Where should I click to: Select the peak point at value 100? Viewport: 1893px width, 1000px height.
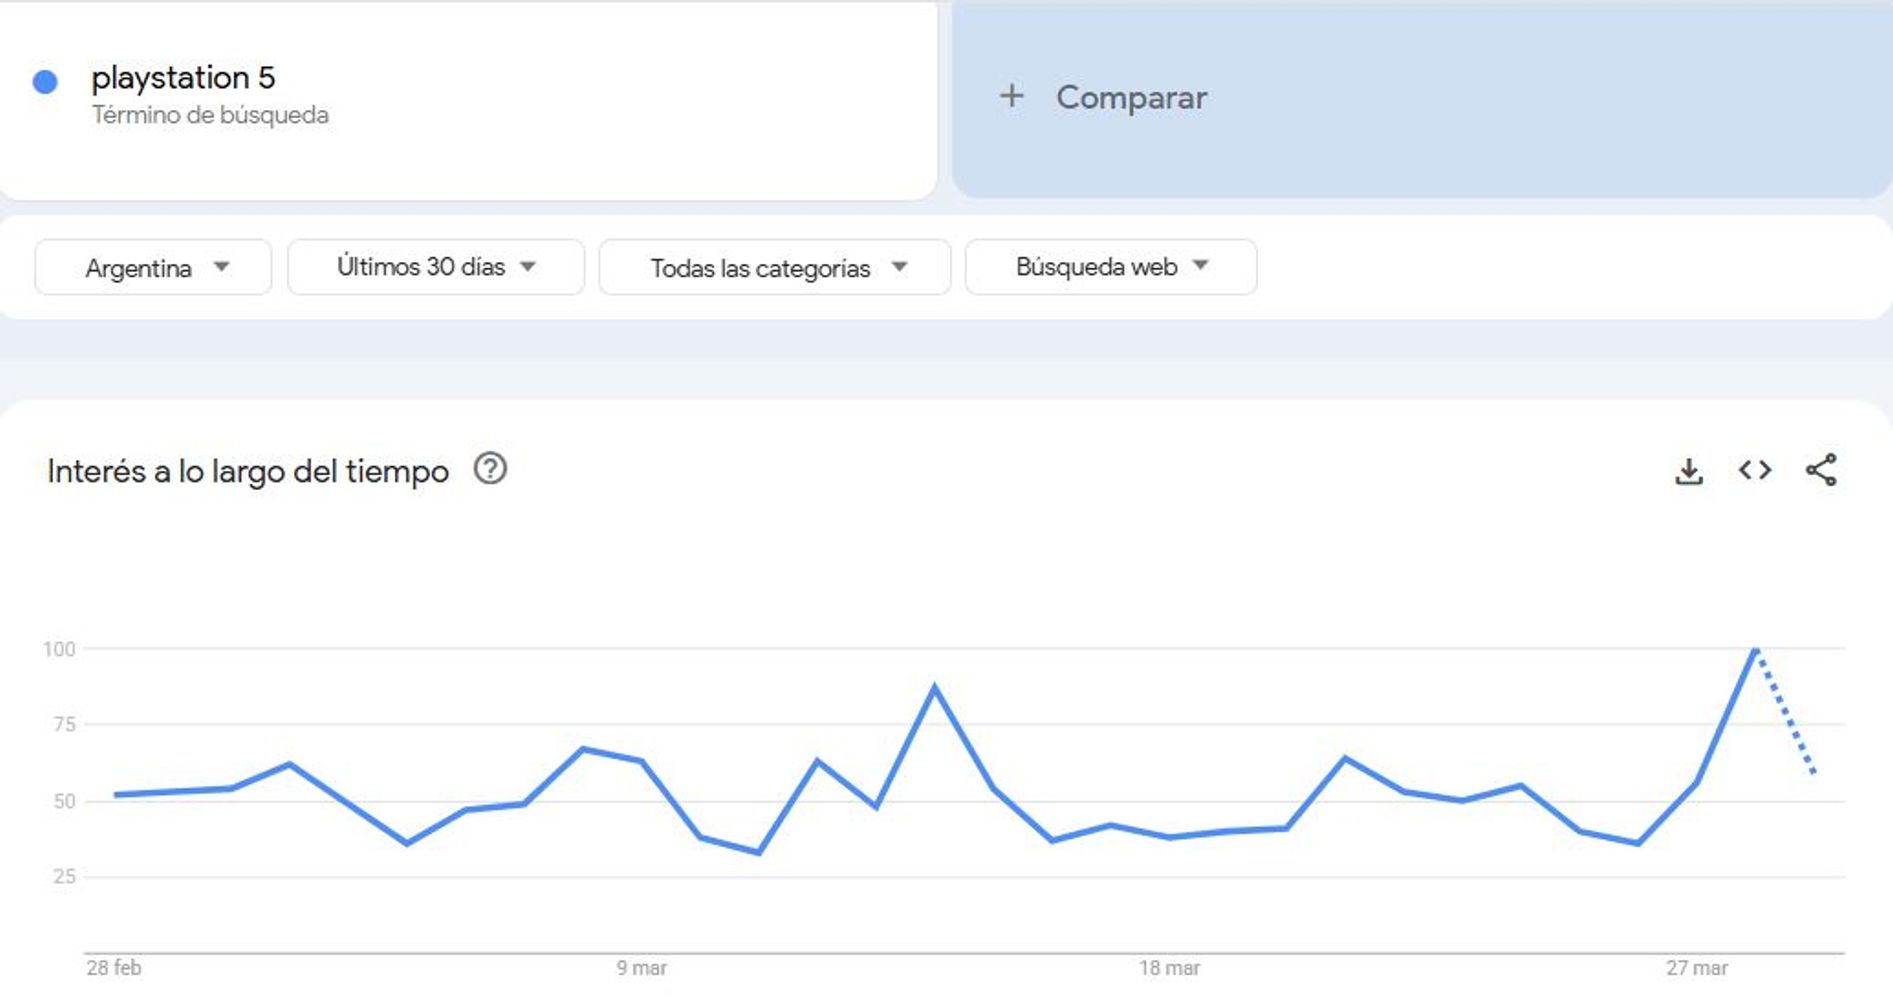[x=1756, y=650]
